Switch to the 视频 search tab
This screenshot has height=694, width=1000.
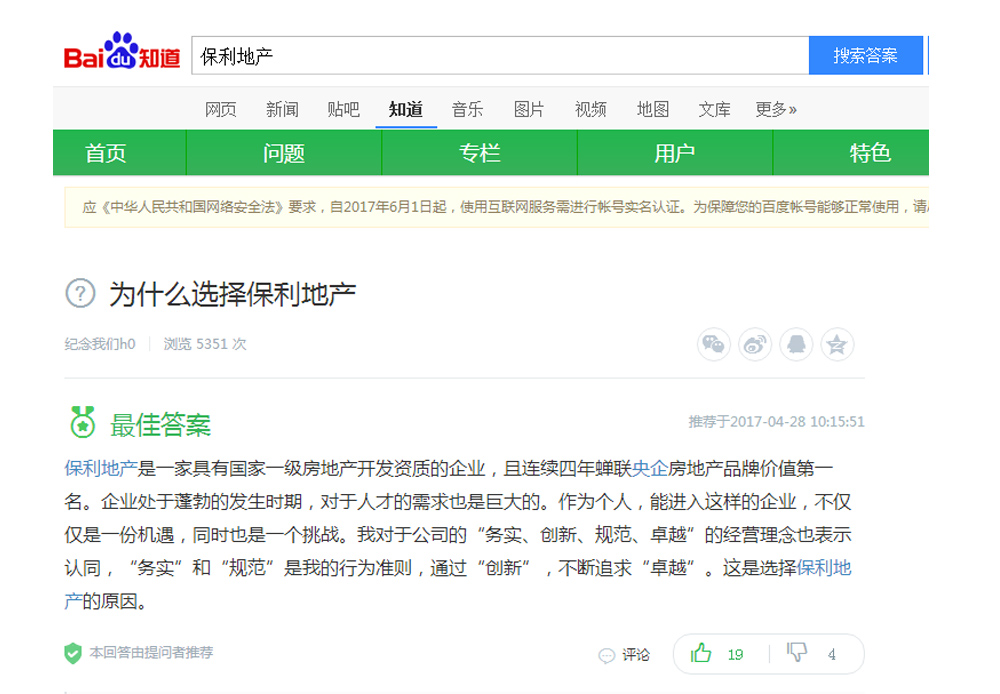[x=591, y=110]
